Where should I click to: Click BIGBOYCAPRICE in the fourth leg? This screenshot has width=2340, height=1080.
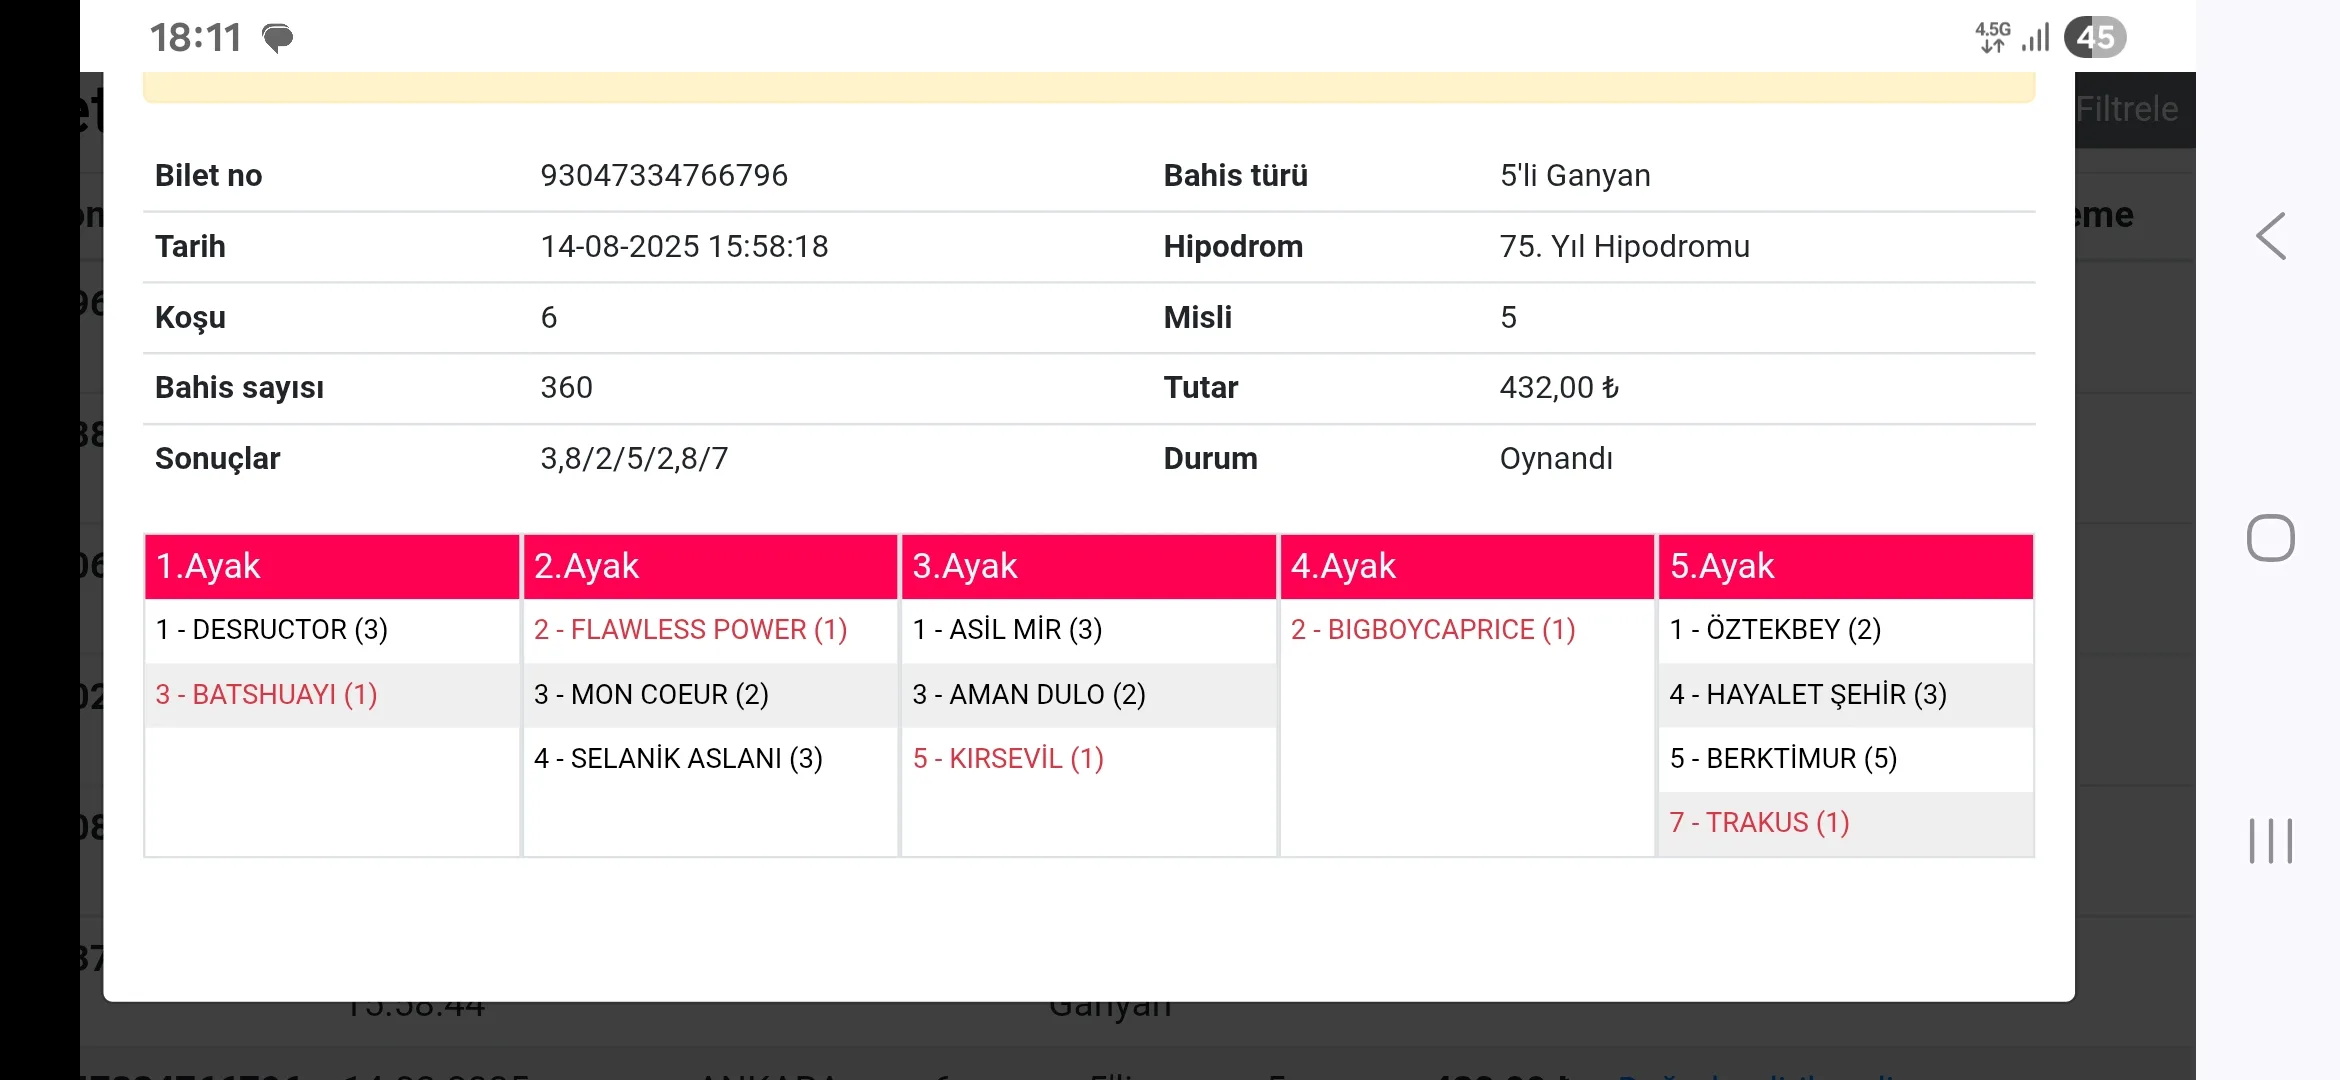tap(1433, 629)
